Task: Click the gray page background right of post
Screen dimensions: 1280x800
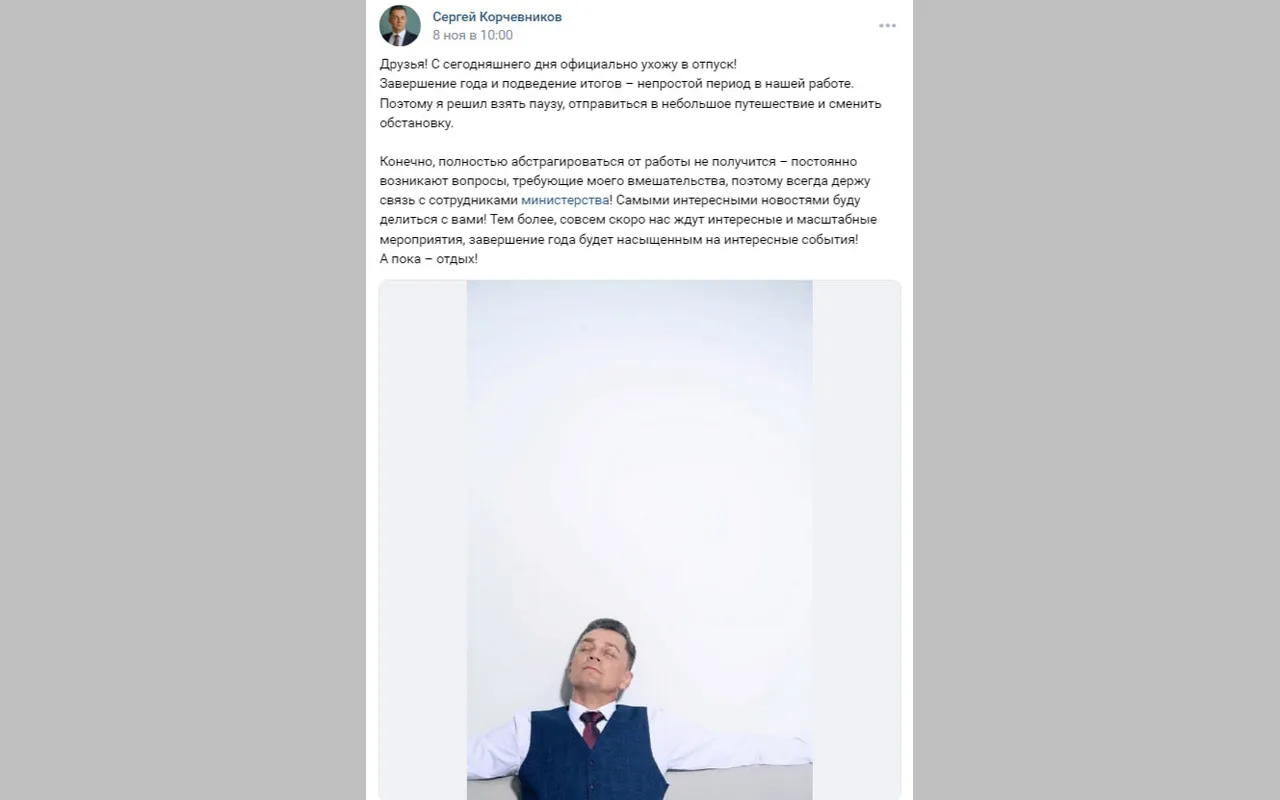Action: pos(1096,400)
